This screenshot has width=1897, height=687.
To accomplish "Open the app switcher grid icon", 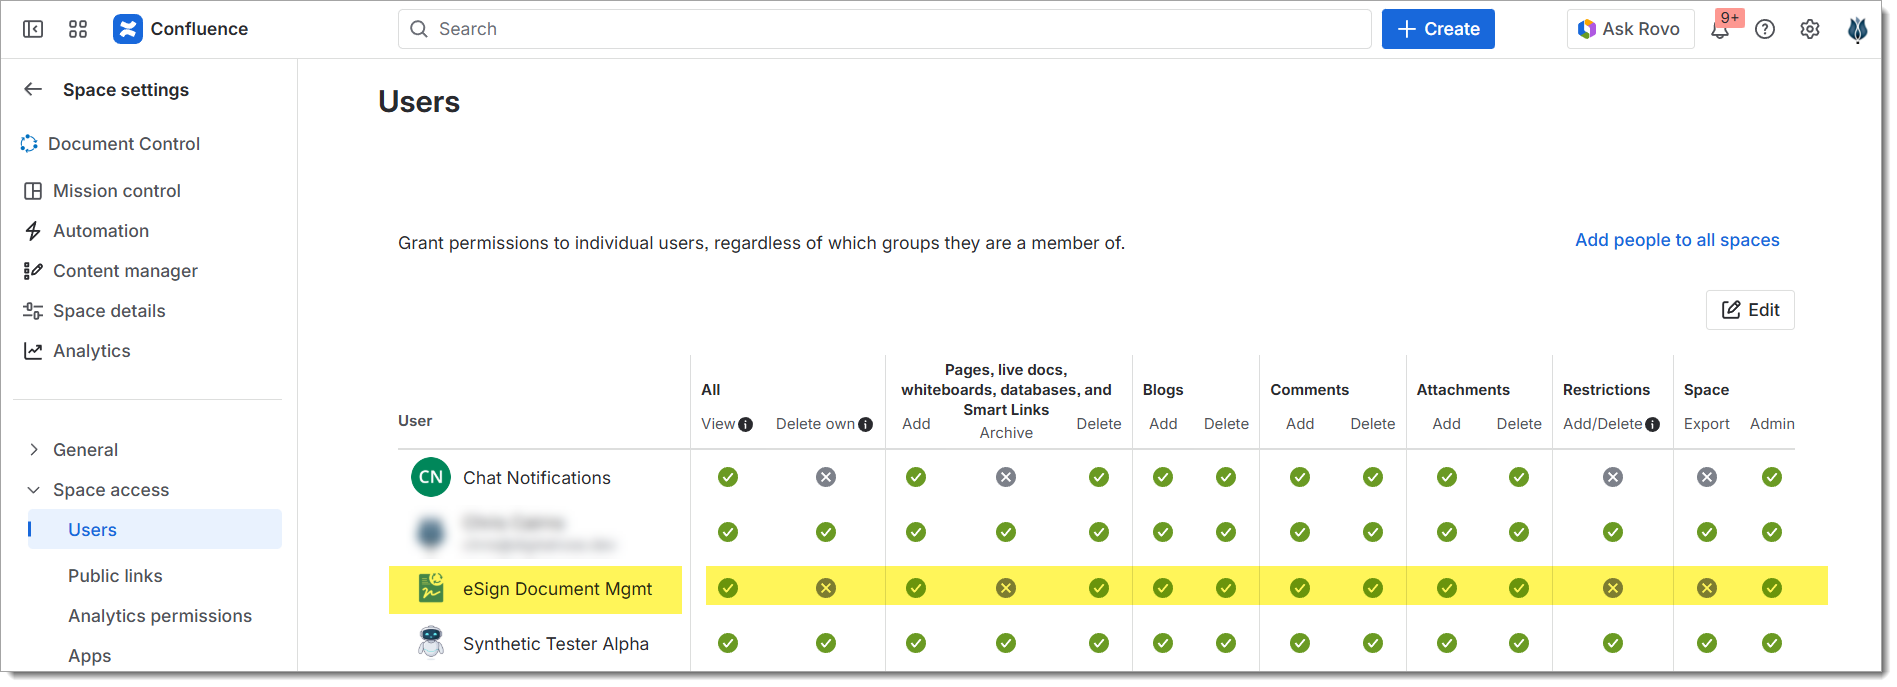I will pos(78,29).
